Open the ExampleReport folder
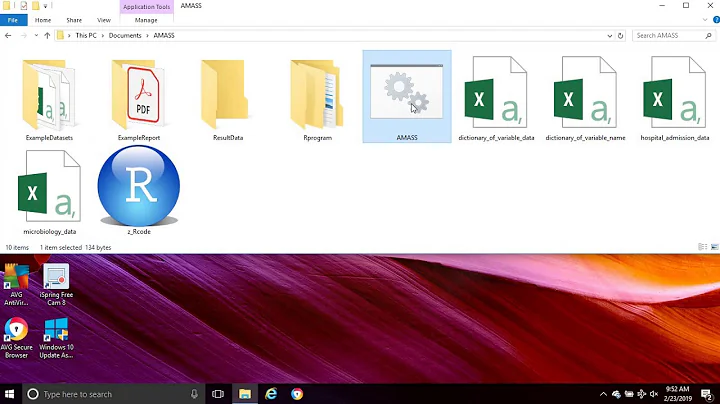This screenshot has height=404, width=720. pyautogui.click(x=139, y=99)
